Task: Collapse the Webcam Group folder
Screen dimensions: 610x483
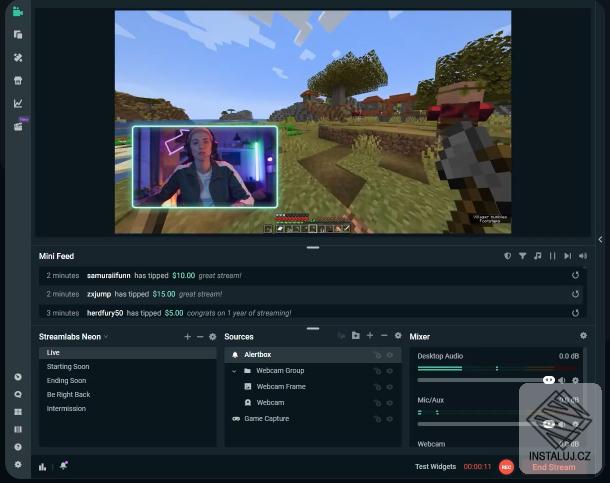Action: tap(234, 371)
